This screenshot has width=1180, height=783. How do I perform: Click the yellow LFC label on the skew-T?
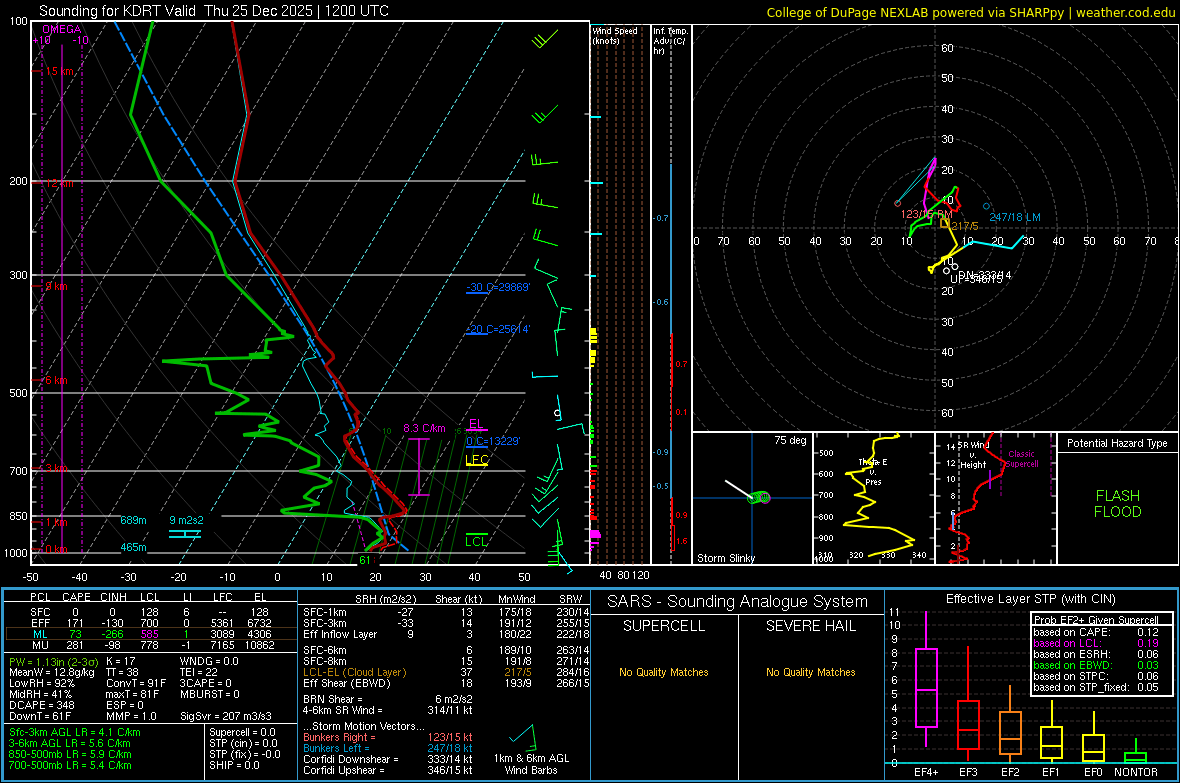tap(476, 459)
